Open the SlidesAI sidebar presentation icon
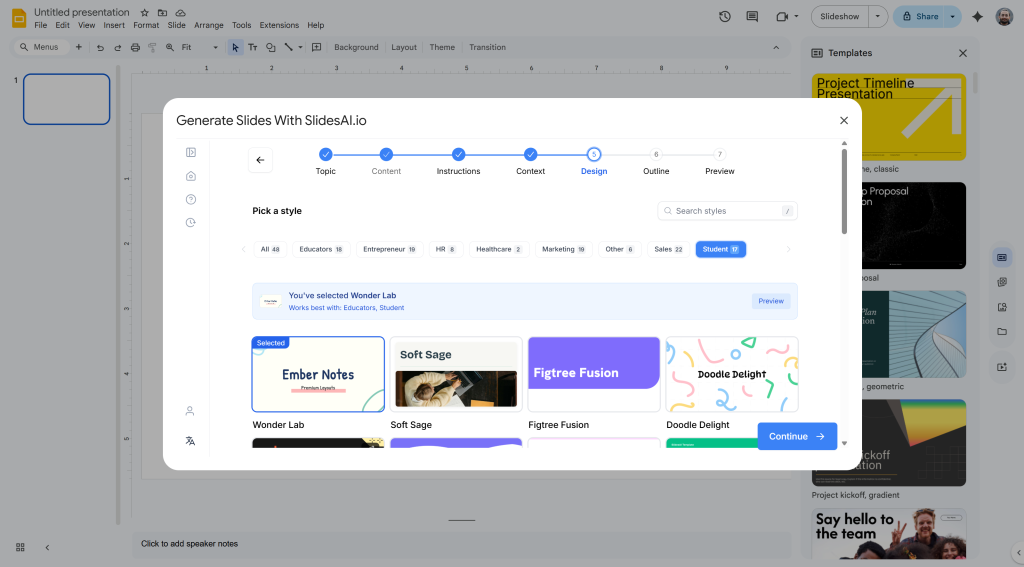 (191, 152)
